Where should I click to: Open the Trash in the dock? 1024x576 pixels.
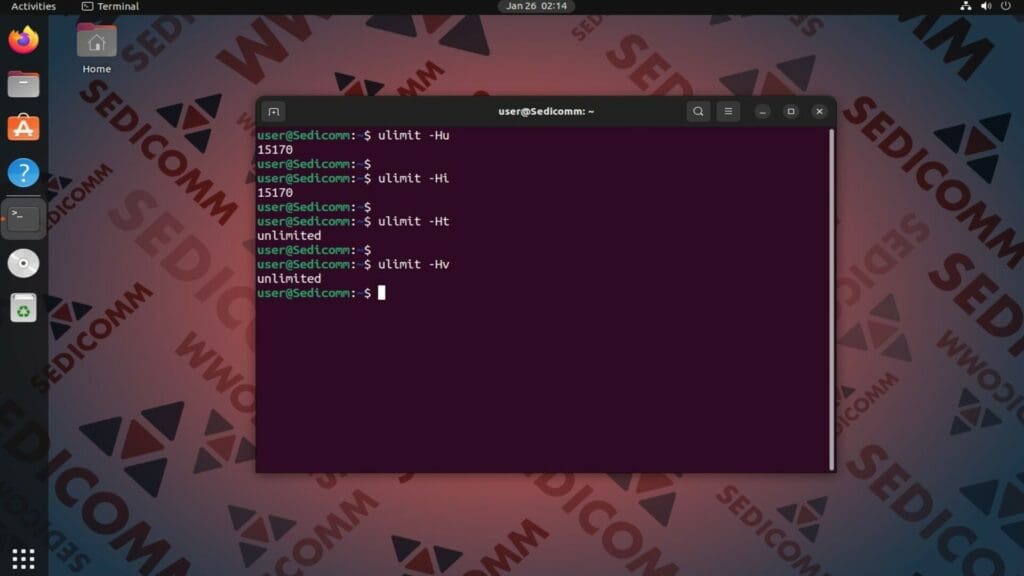click(x=24, y=308)
